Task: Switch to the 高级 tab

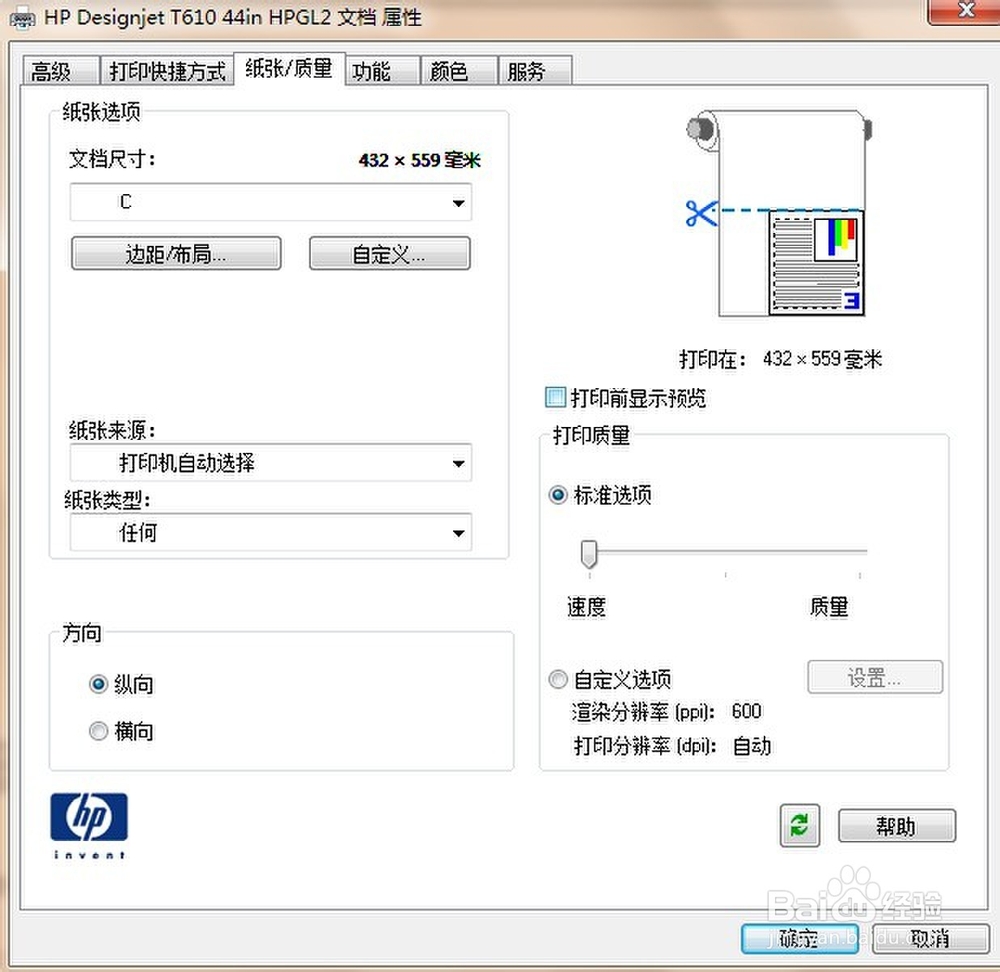Action: tap(61, 71)
